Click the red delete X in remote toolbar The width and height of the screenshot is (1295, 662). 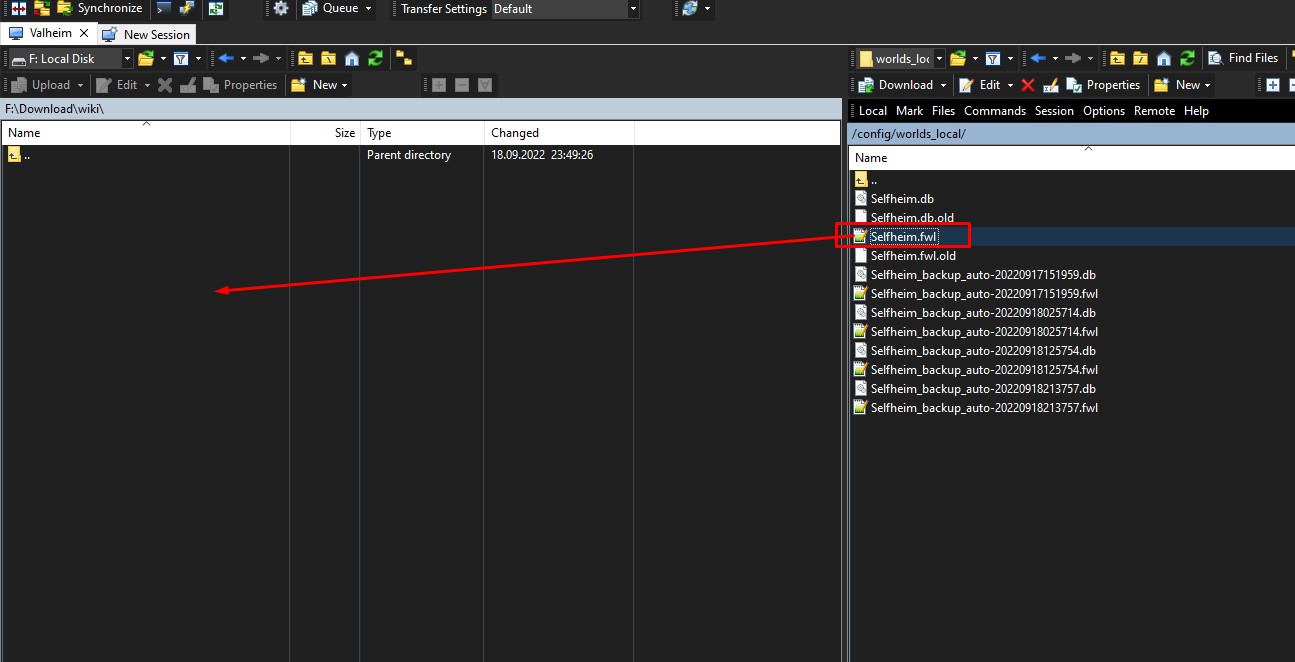pyautogui.click(x=1027, y=85)
